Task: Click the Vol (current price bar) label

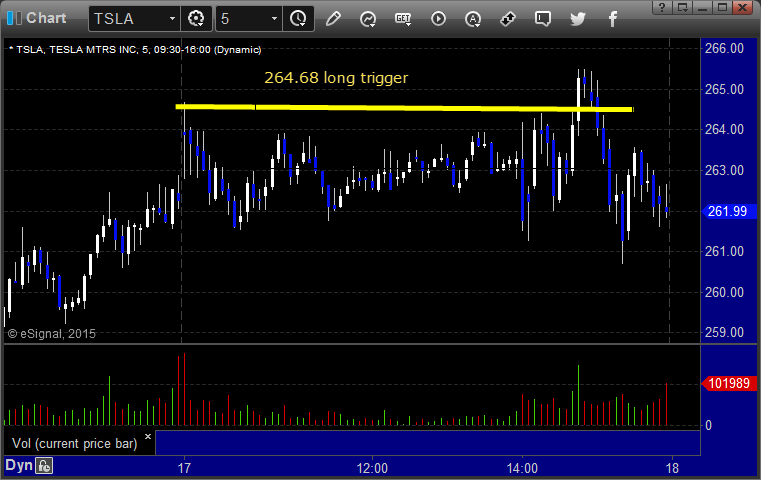Action: point(75,444)
